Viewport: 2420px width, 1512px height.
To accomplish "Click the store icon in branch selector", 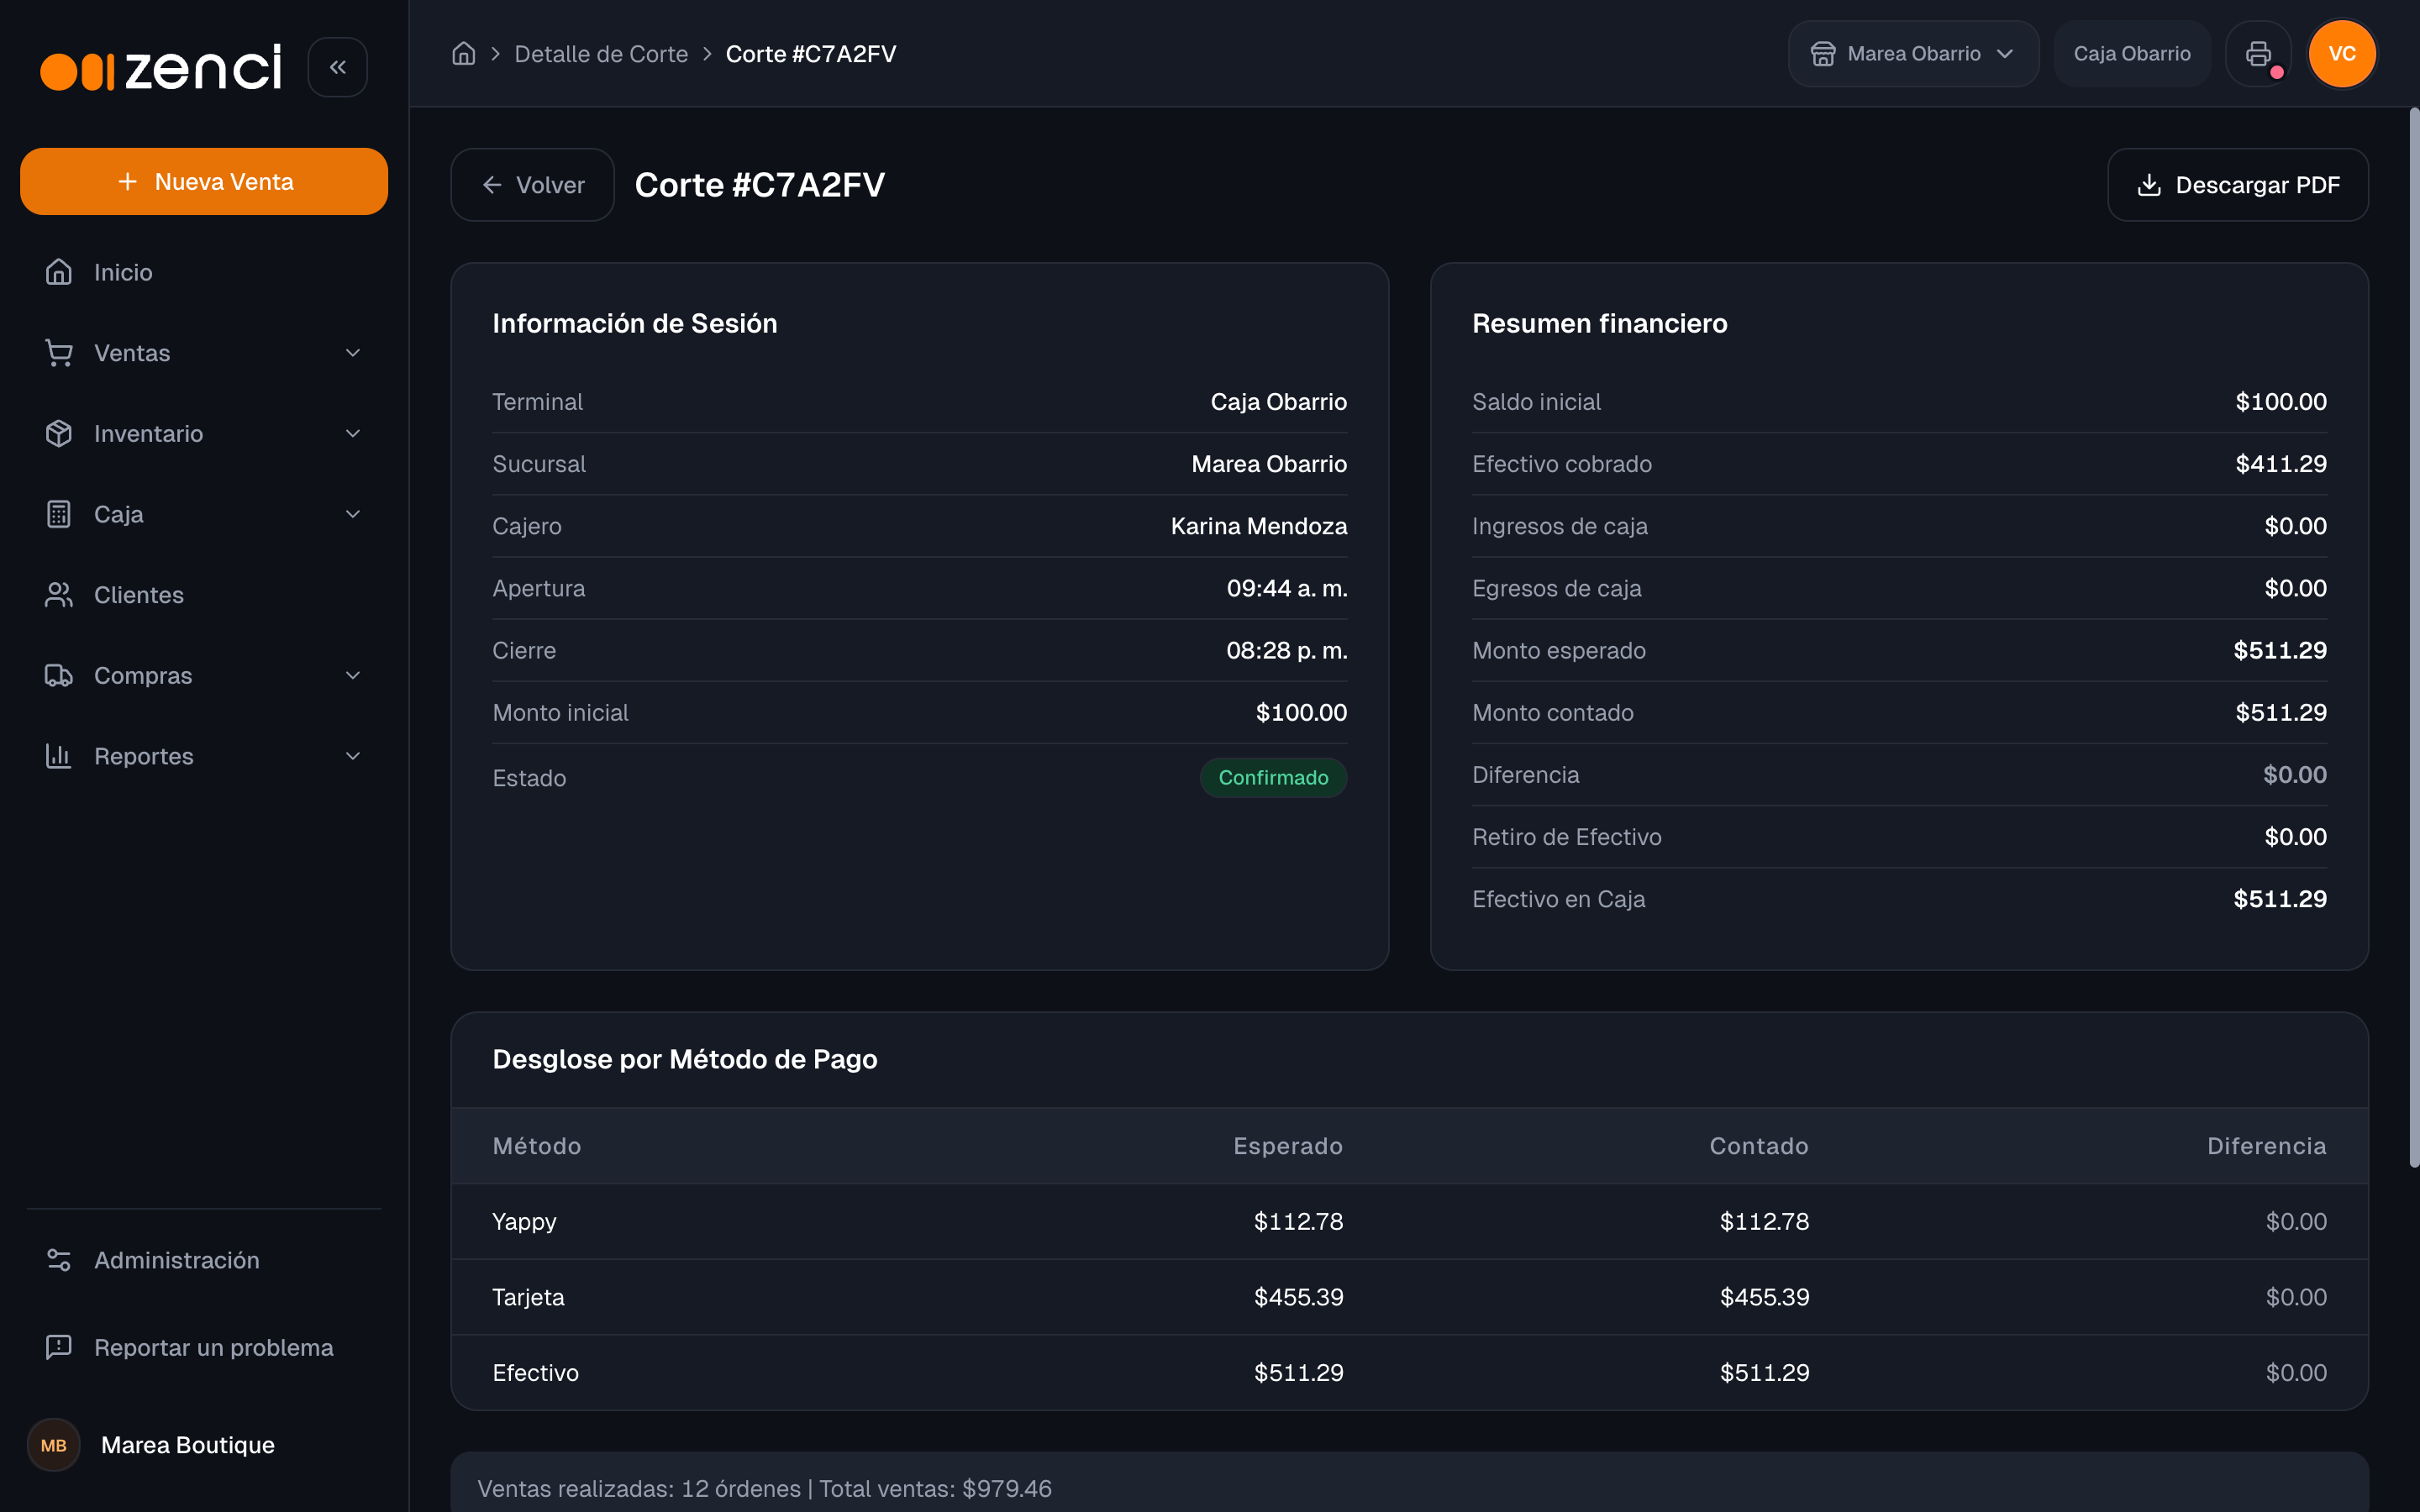I will coord(1823,54).
